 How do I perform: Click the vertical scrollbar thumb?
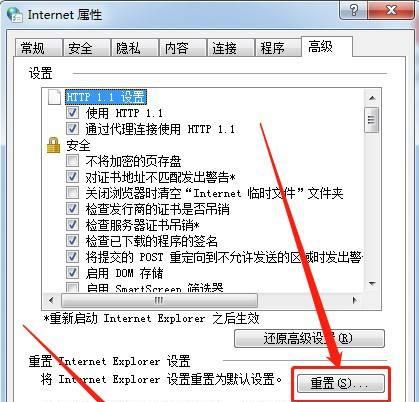tap(372, 120)
